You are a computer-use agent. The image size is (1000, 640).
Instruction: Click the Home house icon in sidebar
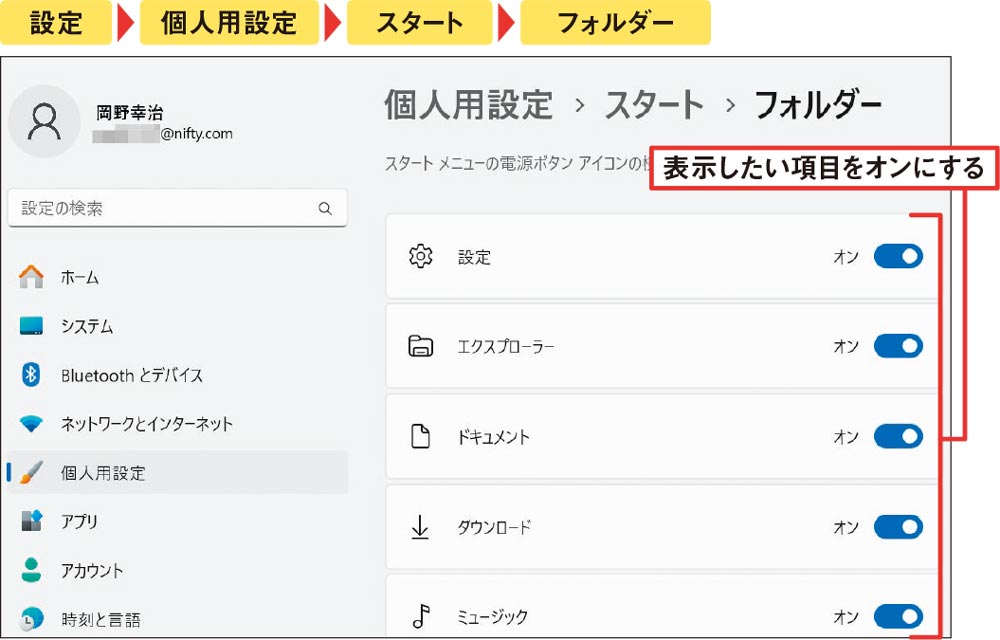(x=31, y=277)
